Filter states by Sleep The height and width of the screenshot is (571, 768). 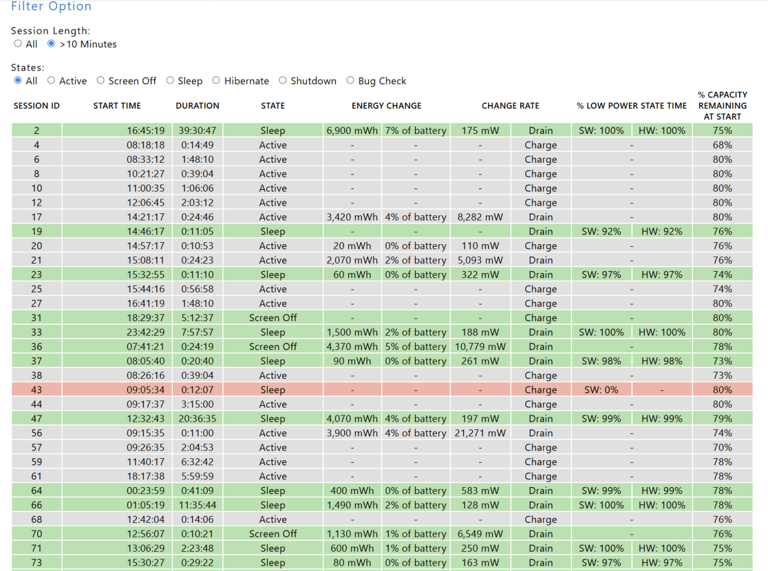(x=170, y=80)
